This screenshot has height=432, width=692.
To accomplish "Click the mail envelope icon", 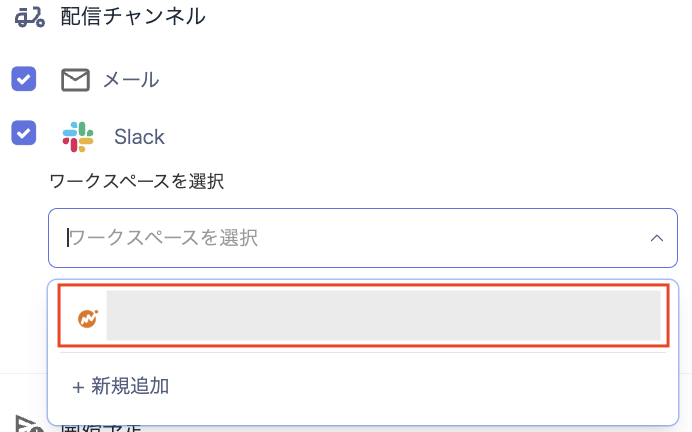I will pyautogui.click(x=75, y=80).
